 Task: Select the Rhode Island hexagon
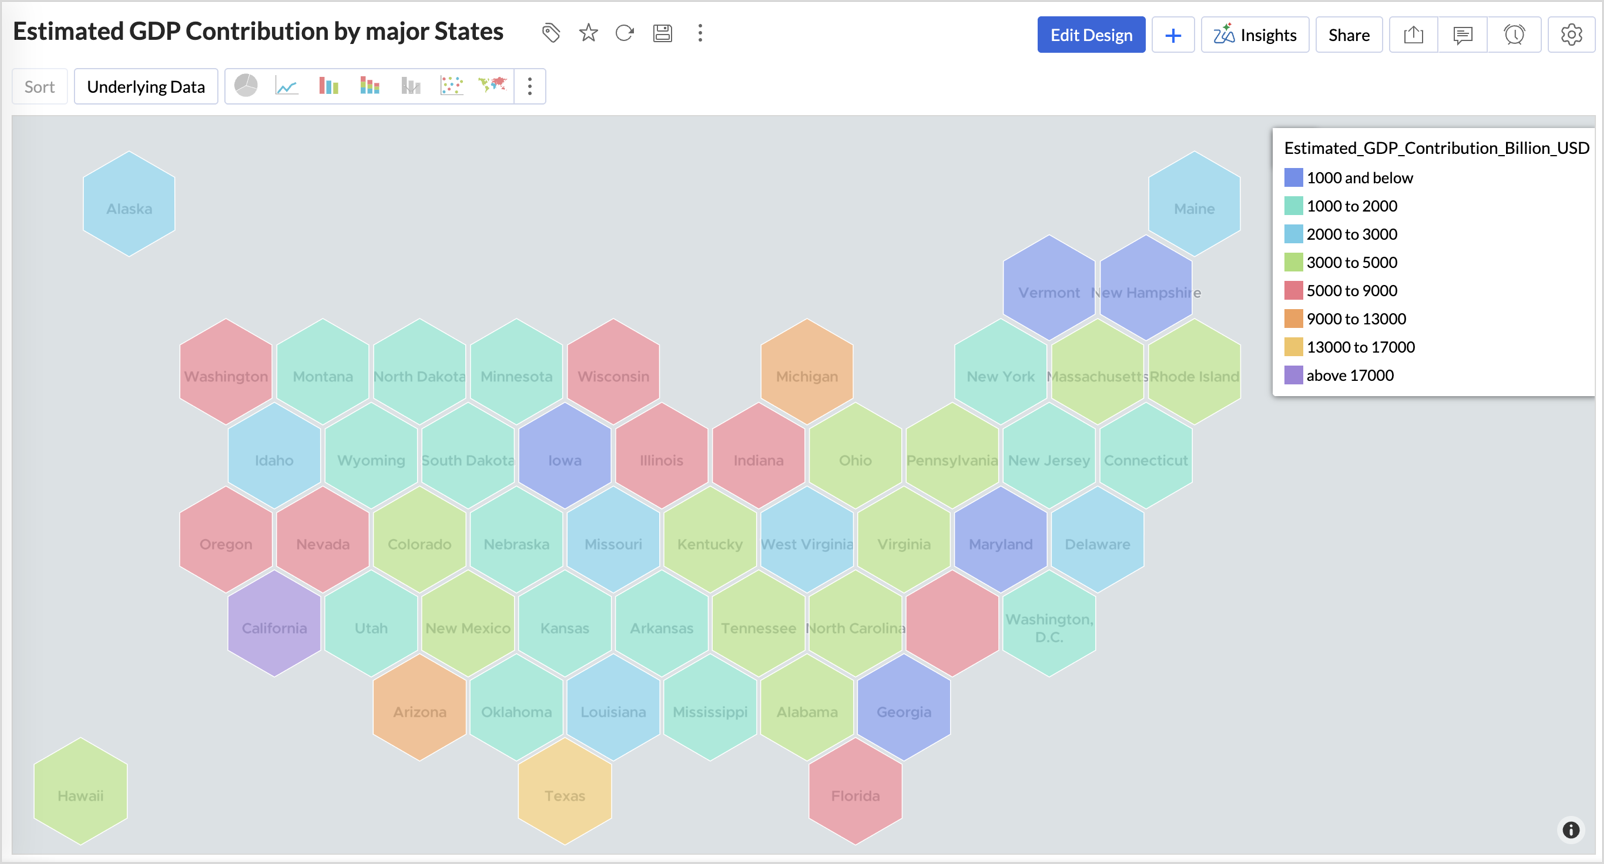(1195, 372)
